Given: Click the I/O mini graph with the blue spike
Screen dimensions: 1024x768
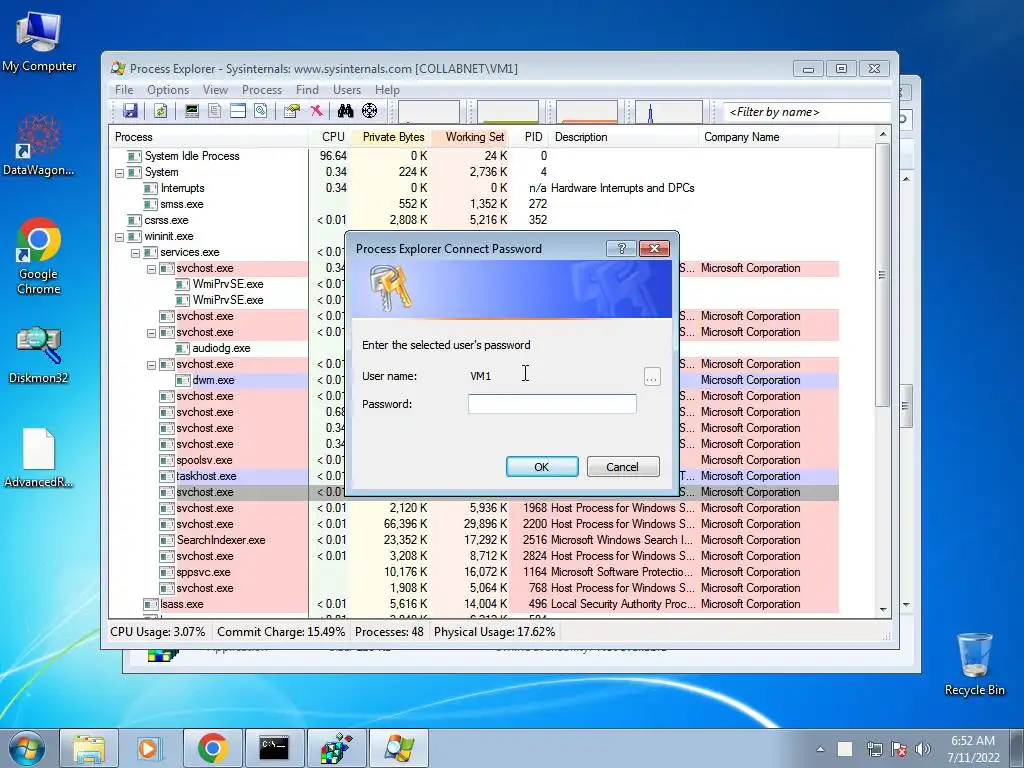Looking at the screenshot, I should pyautogui.click(x=669, y=112).
